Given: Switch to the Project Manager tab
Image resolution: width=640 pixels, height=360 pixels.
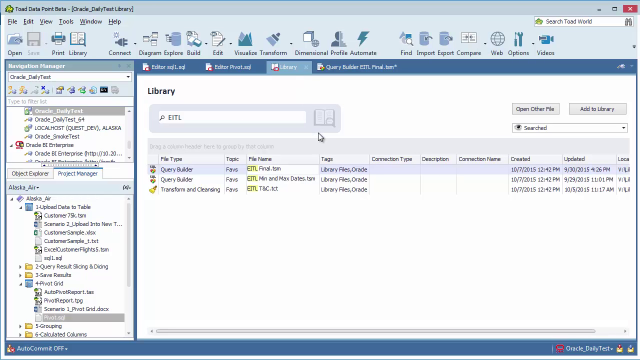Looking at the screenshot, I should pos(78,173).
